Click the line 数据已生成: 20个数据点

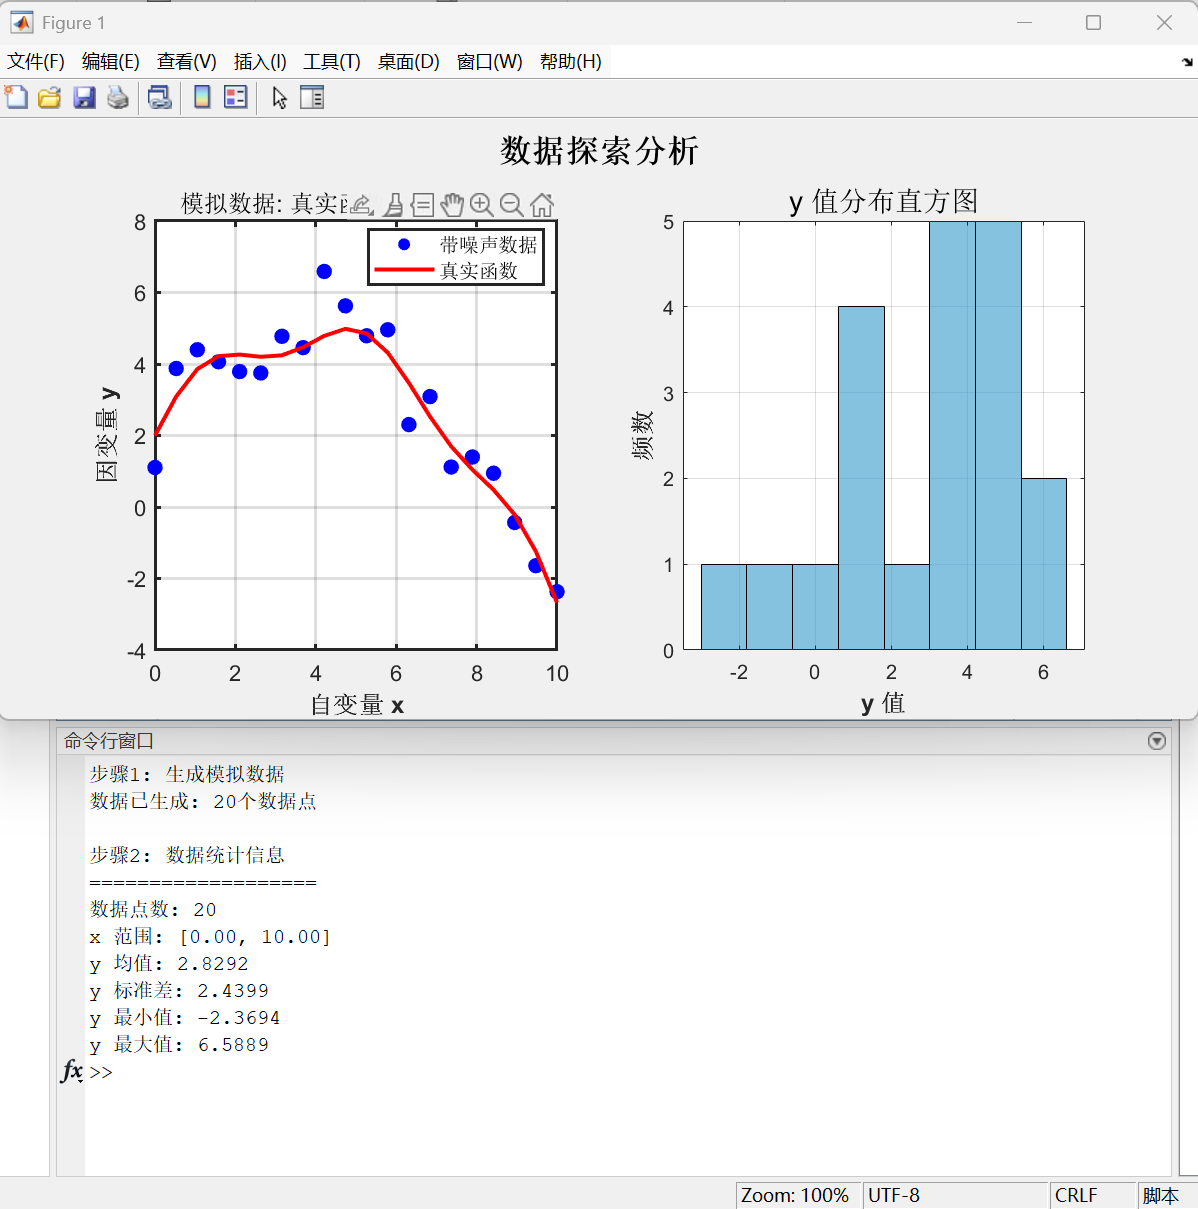pyautogui.click(x=203, y=801)
